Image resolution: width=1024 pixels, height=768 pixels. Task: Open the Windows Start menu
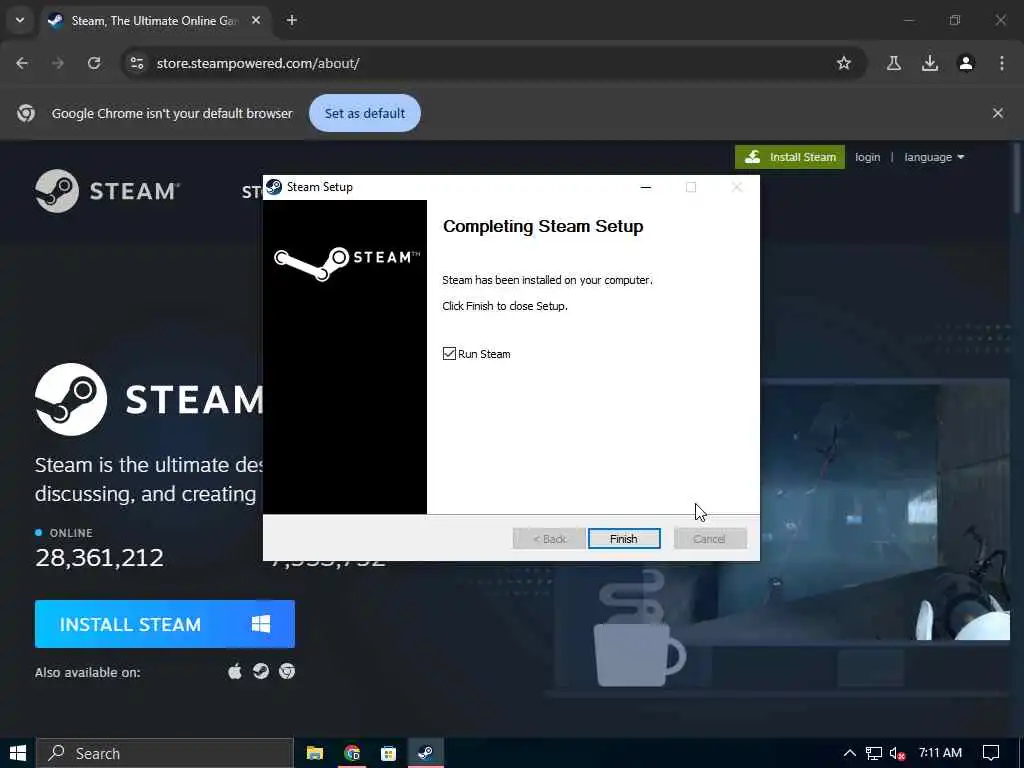pyautogui.click(x=18, y=753)
